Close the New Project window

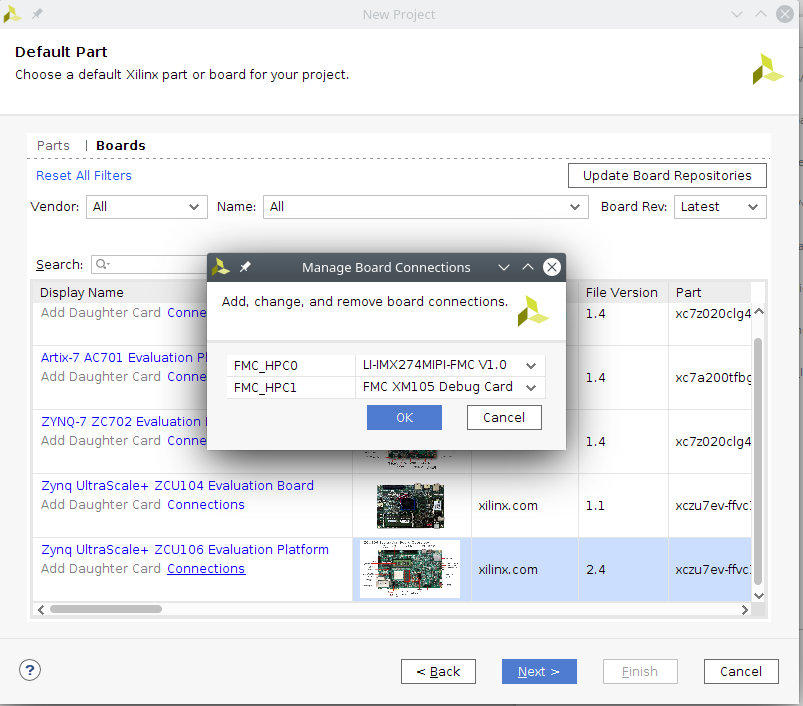[x=785, y=14]
